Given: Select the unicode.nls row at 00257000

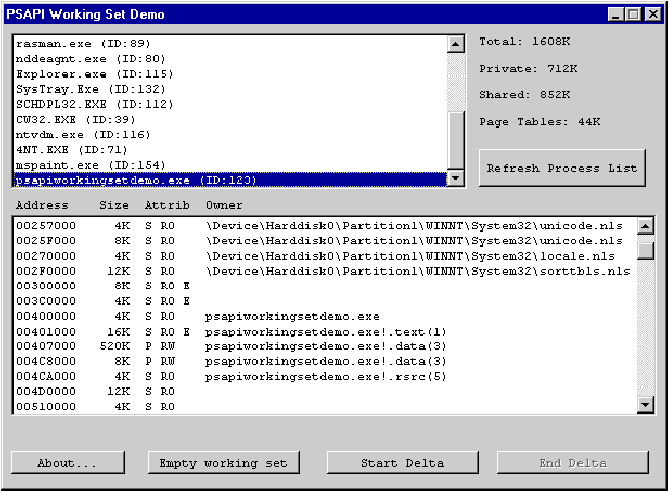Looking at the screenshot, I should tap(320, 226).
